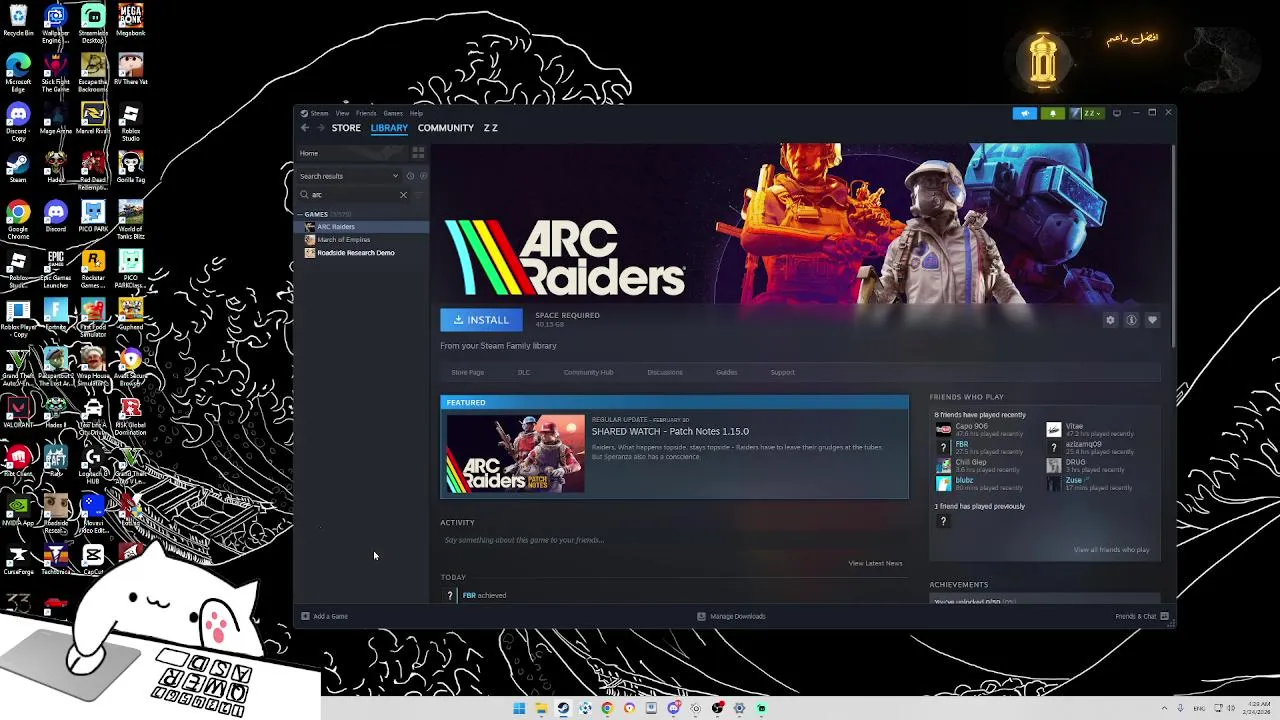Viewport: 1280px width, 720px height.
Task: Click the ready-to-play filter icon
Action: pyautogui.click(x=423, y=176)
